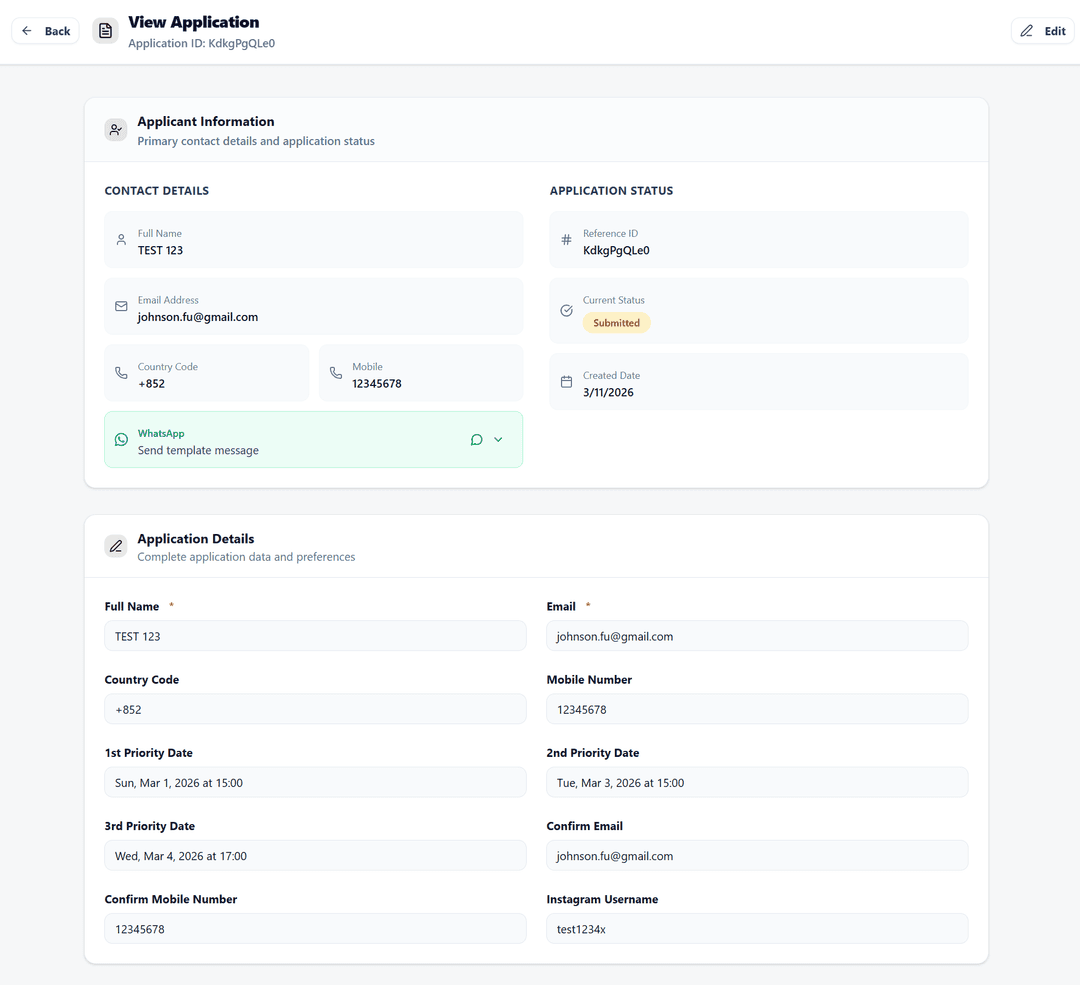Click the pencil icon on Application Details header

pos(115,546)
